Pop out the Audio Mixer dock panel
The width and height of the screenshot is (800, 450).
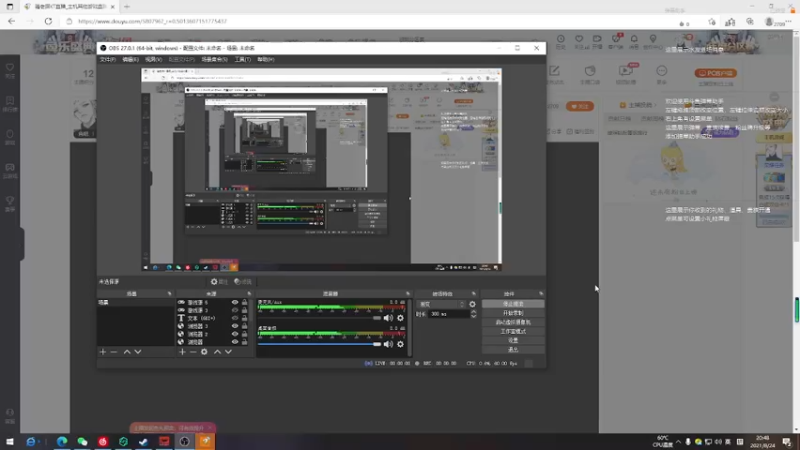click(408, 294)
